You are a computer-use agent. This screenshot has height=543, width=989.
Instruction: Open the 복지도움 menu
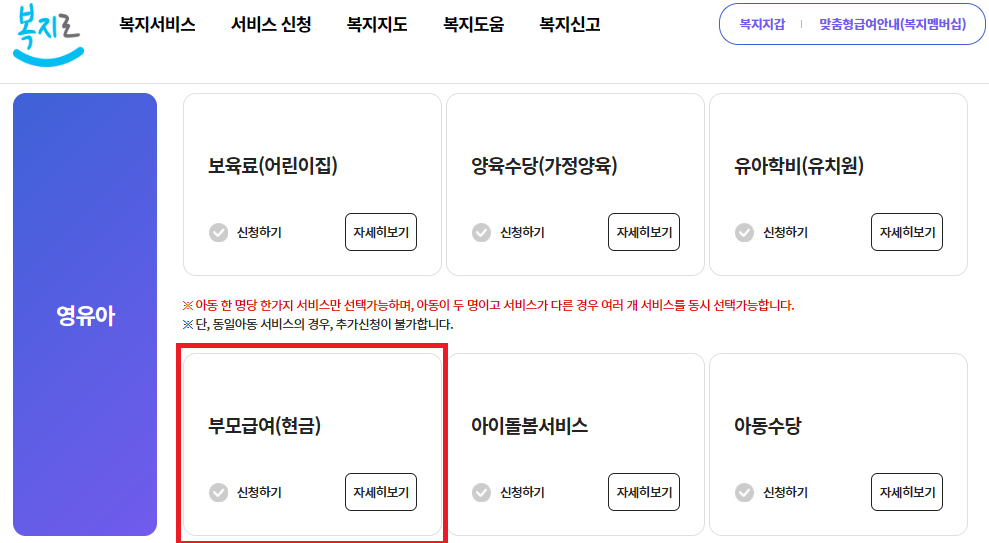click(x=473, y=25)
